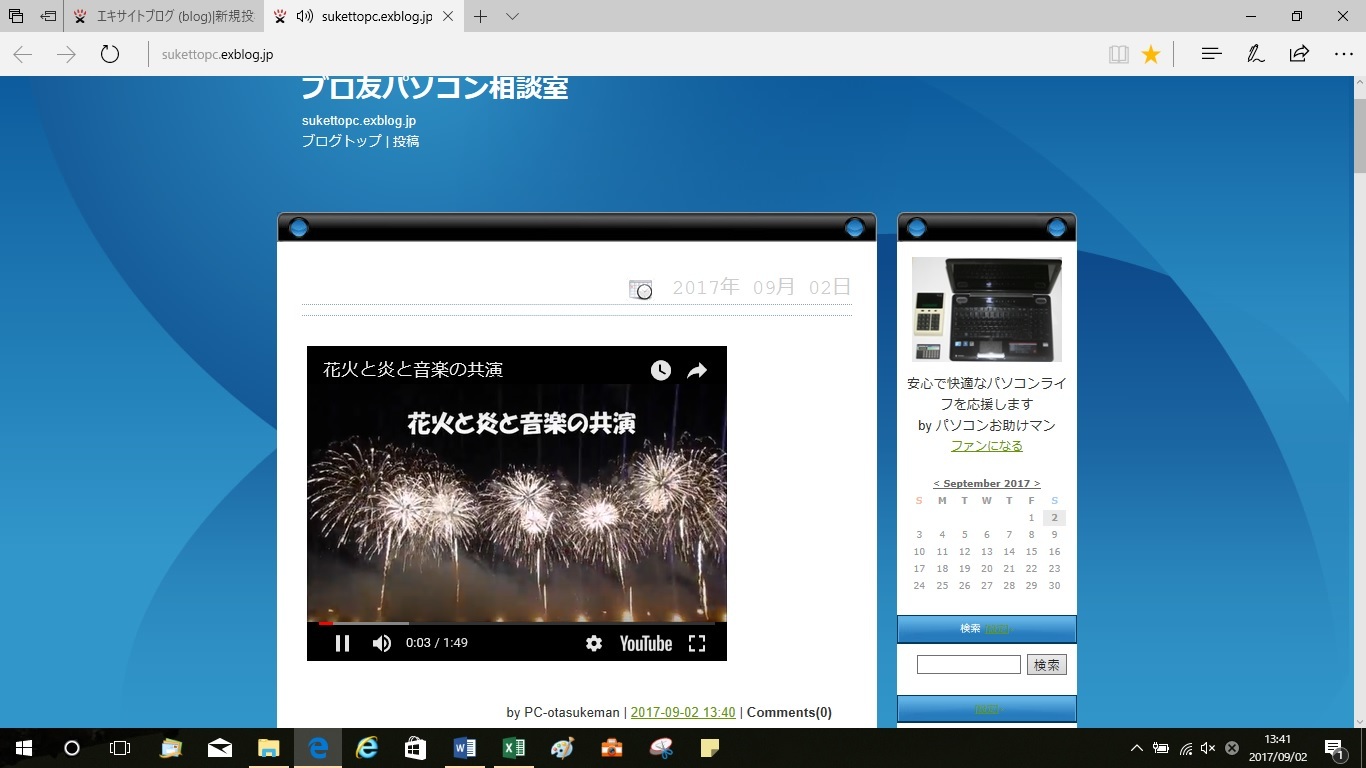Open Sticky Notes from the taskbar

point(710,748)
